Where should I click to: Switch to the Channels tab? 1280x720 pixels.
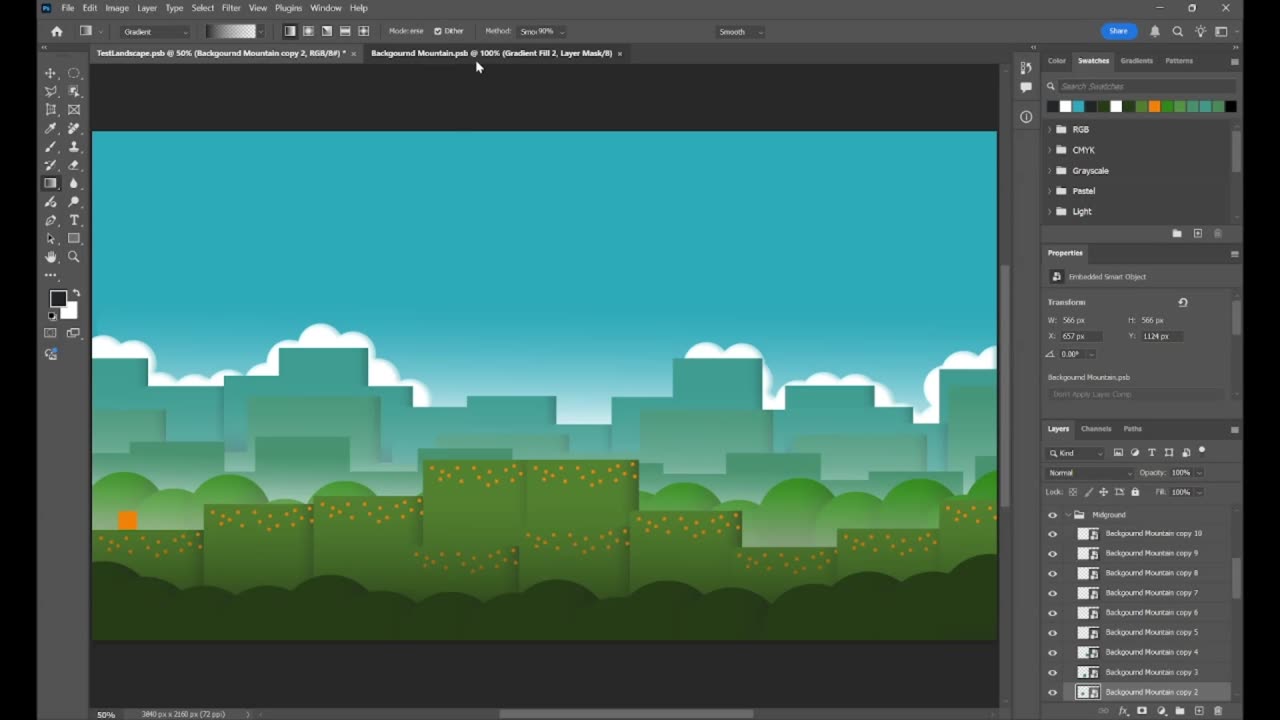point(1096,429)
